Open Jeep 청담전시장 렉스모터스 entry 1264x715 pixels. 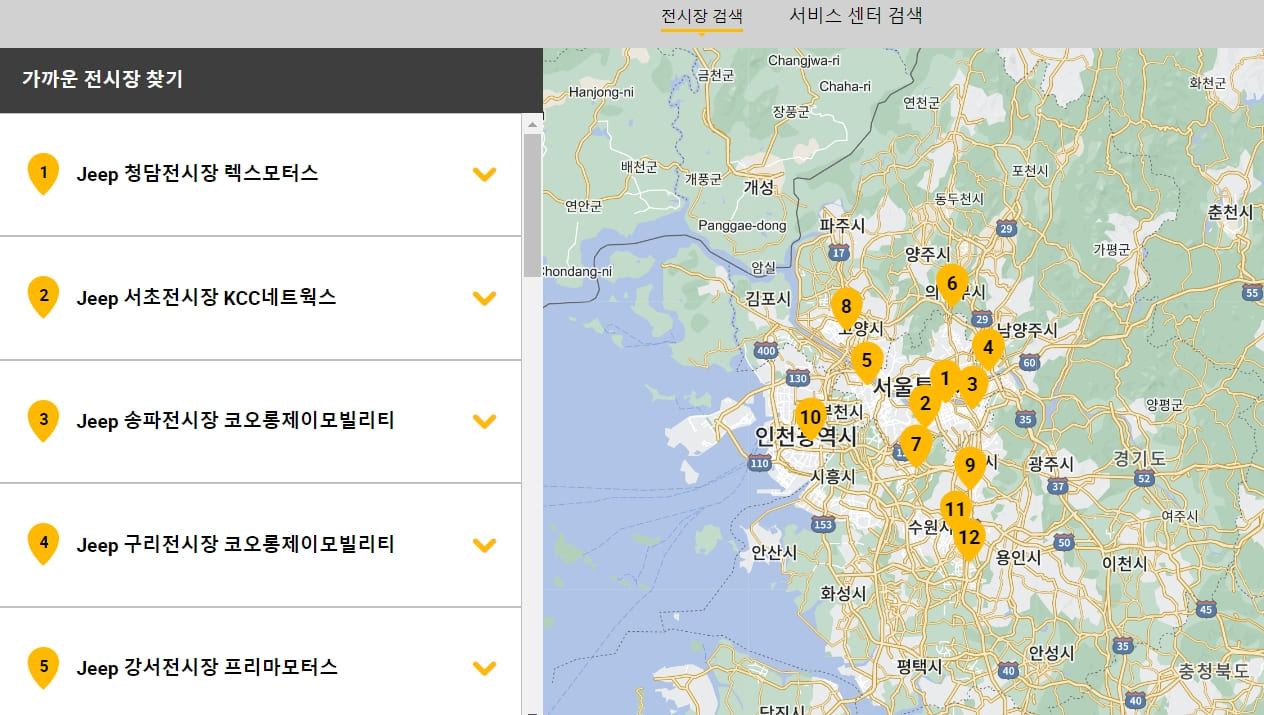(x=260, y=174)
